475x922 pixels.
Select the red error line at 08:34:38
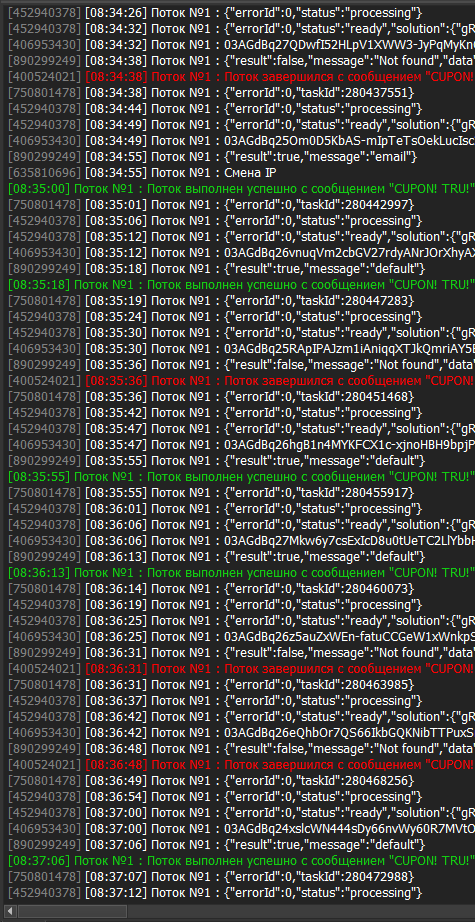(x=238, y=76)
